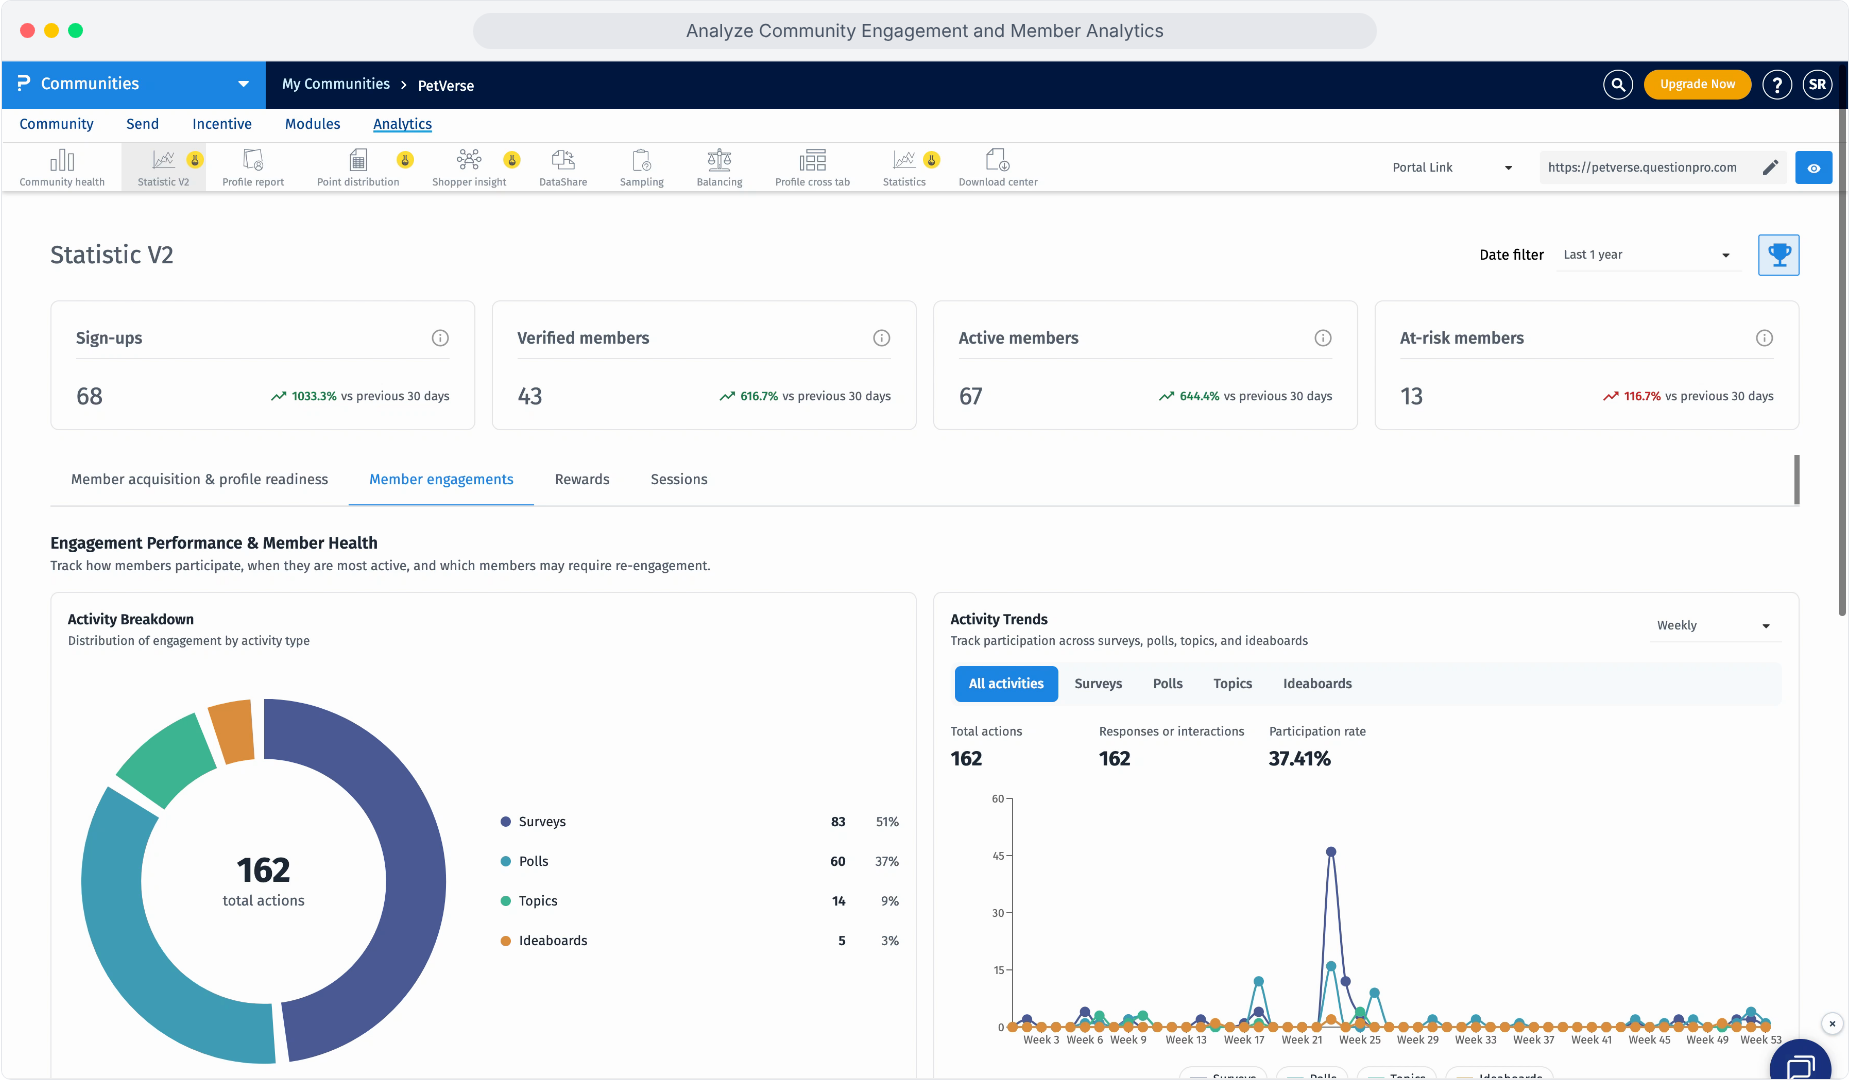Expand the Portal Link dropdown
Image resolution: width=1850 pixels, height=1080 pixels.
(x=1452, y=168)
